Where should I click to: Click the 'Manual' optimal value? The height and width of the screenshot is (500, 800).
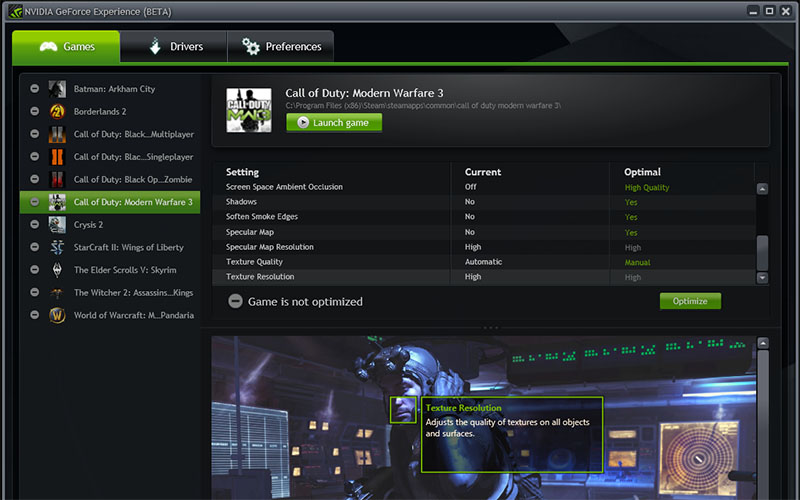(x=637, y=262)
